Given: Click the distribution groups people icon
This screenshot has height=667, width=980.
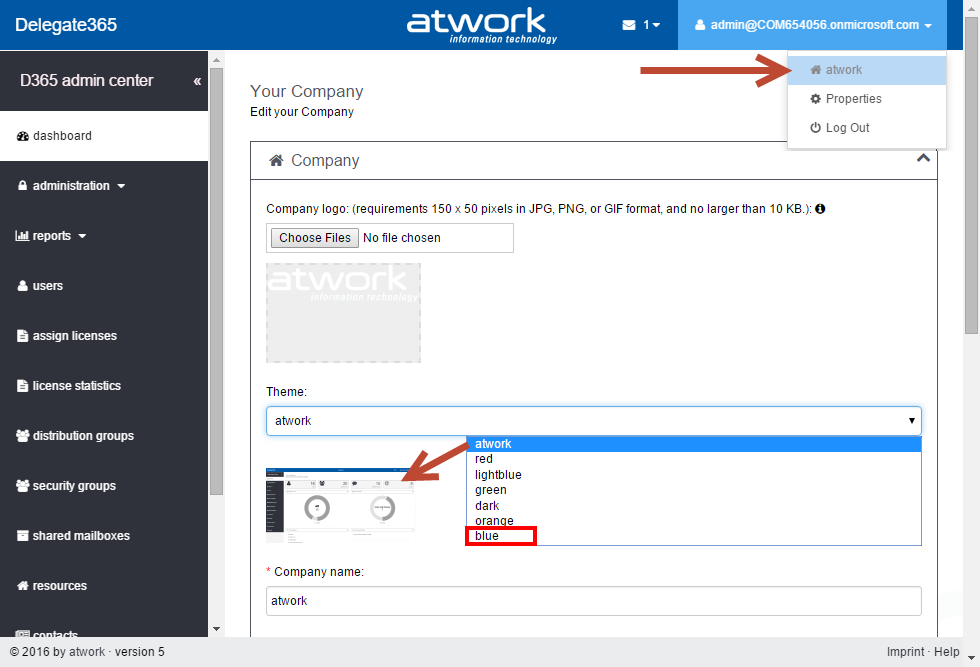Looking at the screenshot, I should click(22, 436).
